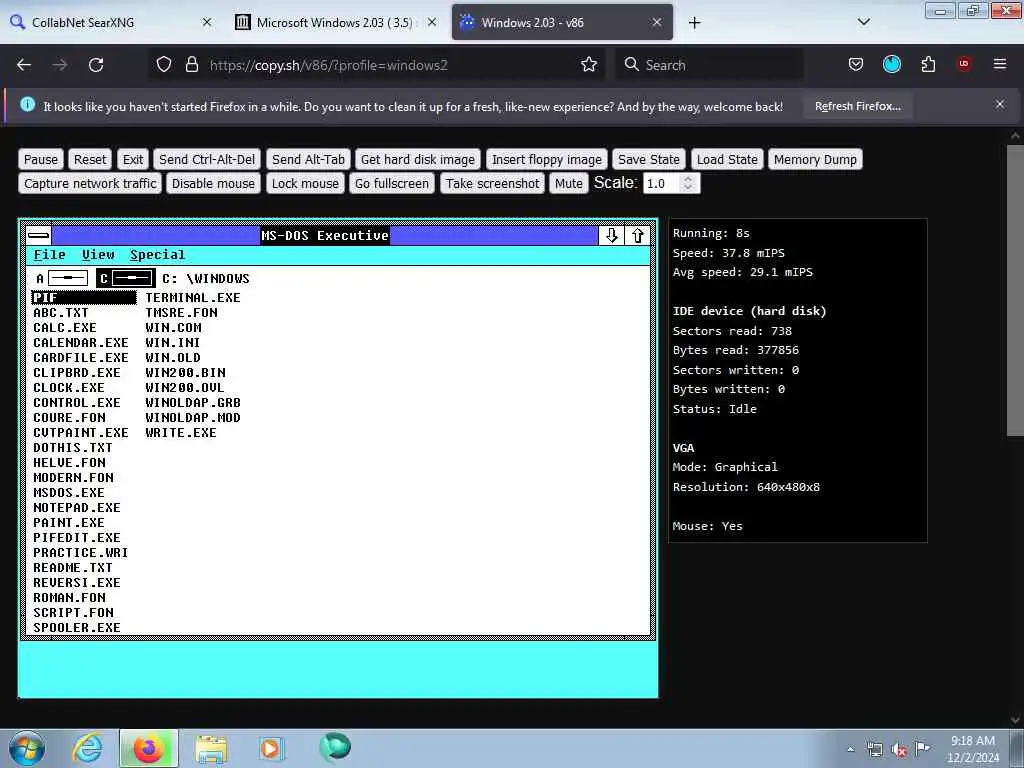Click the down-arrow minimize box in MS-DOS Executive

[x=611, y=235]
